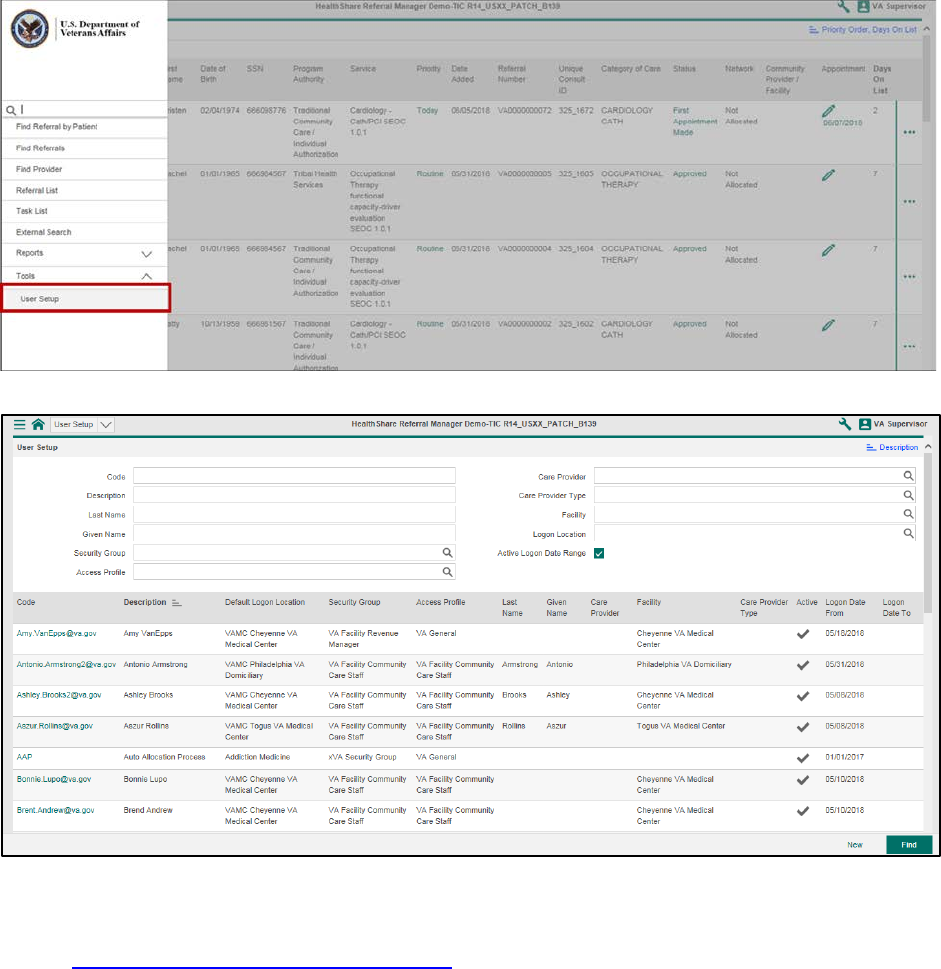Go to Home via the house icon
Image resolution: width=941 pixels, height=969 pixels.
click(38, 425)
